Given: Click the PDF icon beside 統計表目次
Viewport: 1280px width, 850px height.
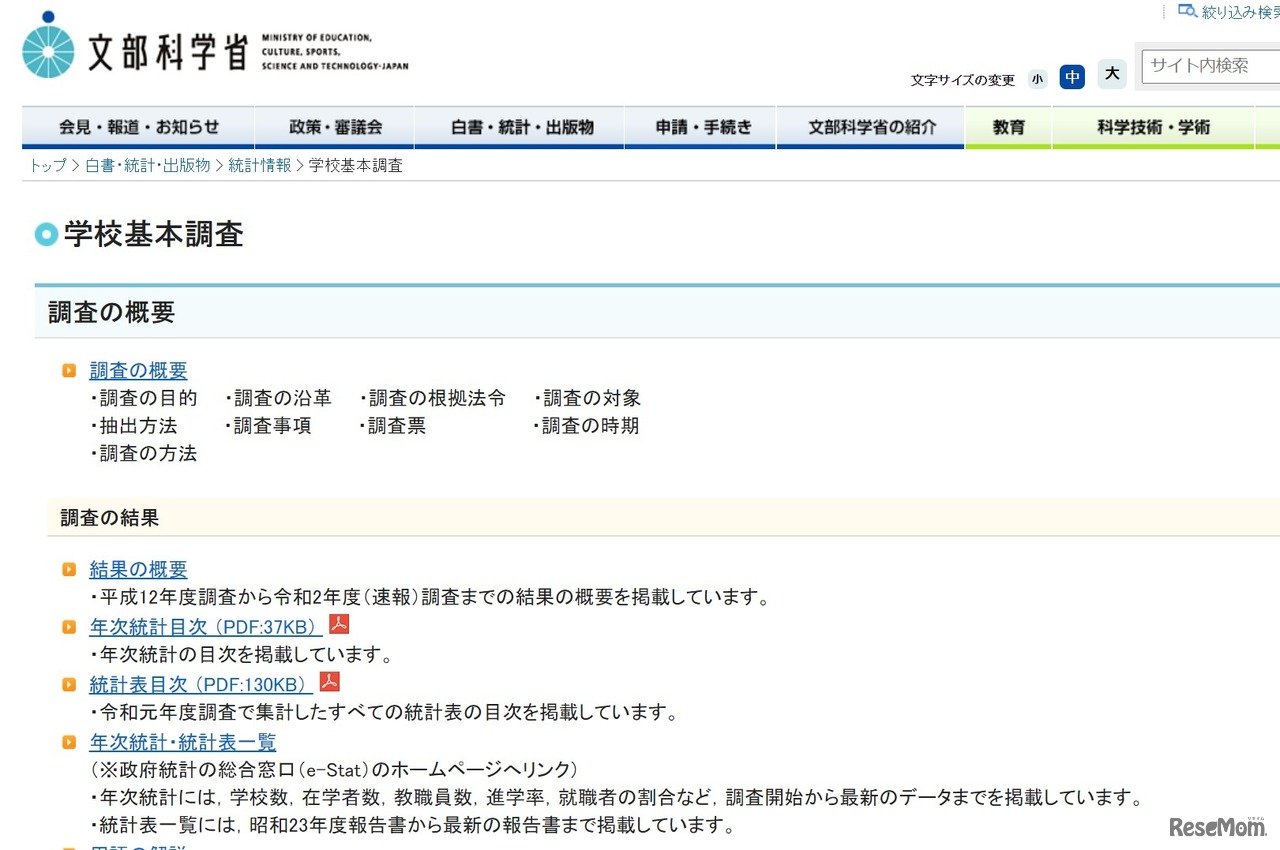Looking at the screenshot, I should click(329, 682).
